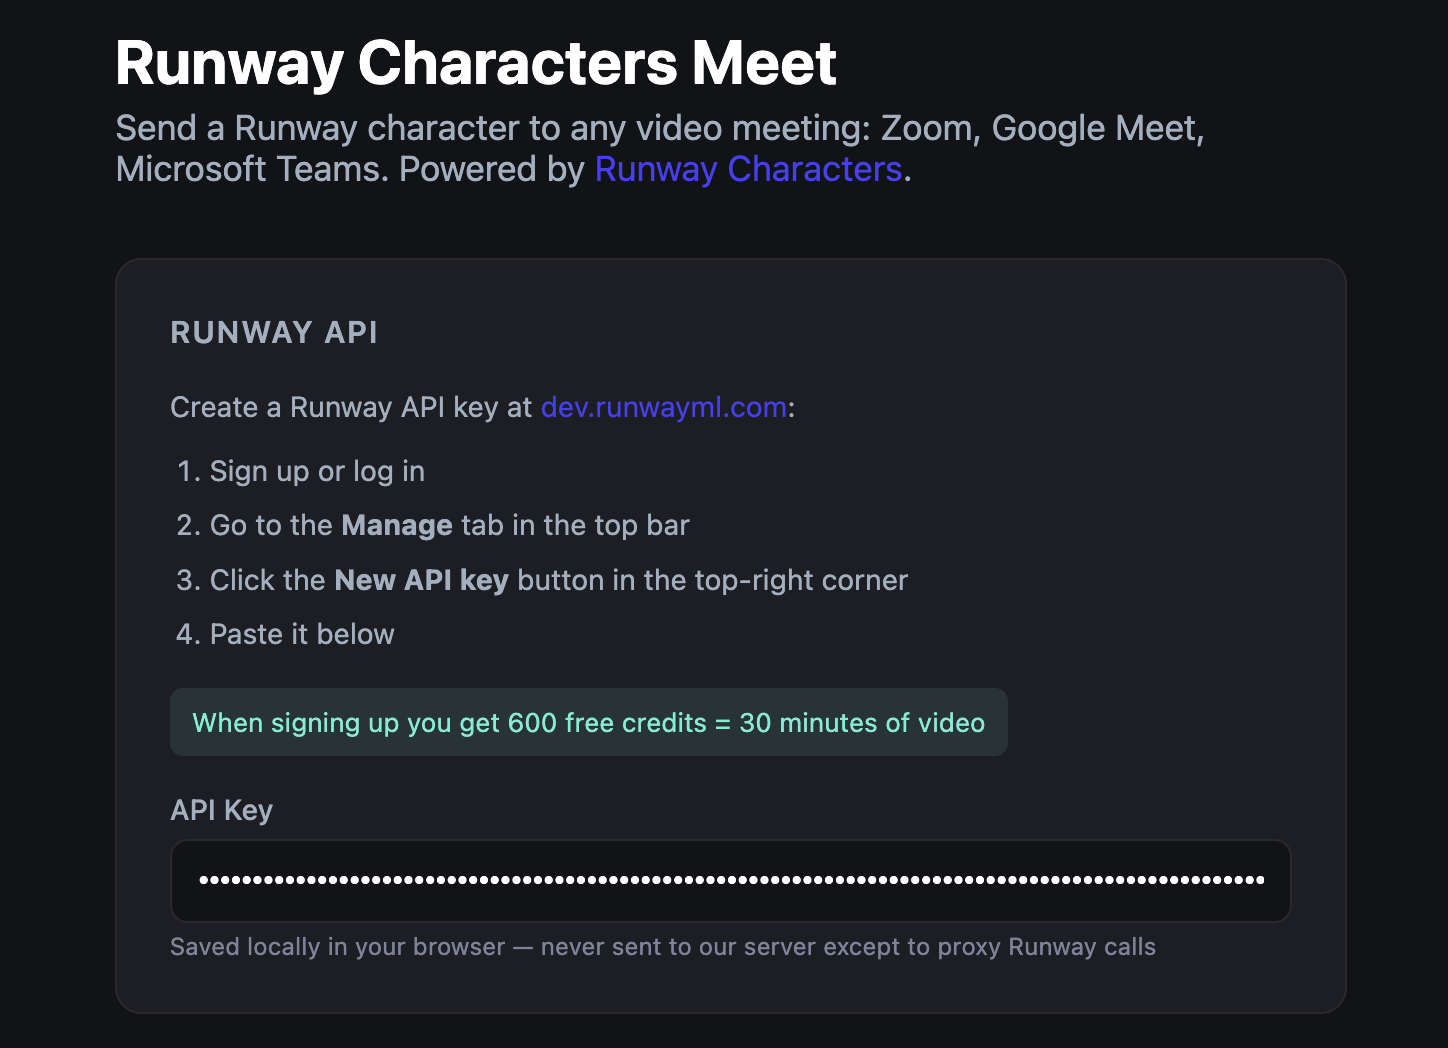Click the API Key field label

pos(221,810)
